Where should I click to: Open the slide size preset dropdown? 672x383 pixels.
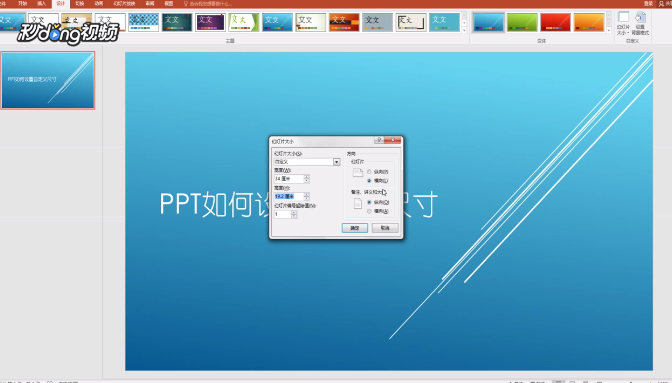click(336, 162)
